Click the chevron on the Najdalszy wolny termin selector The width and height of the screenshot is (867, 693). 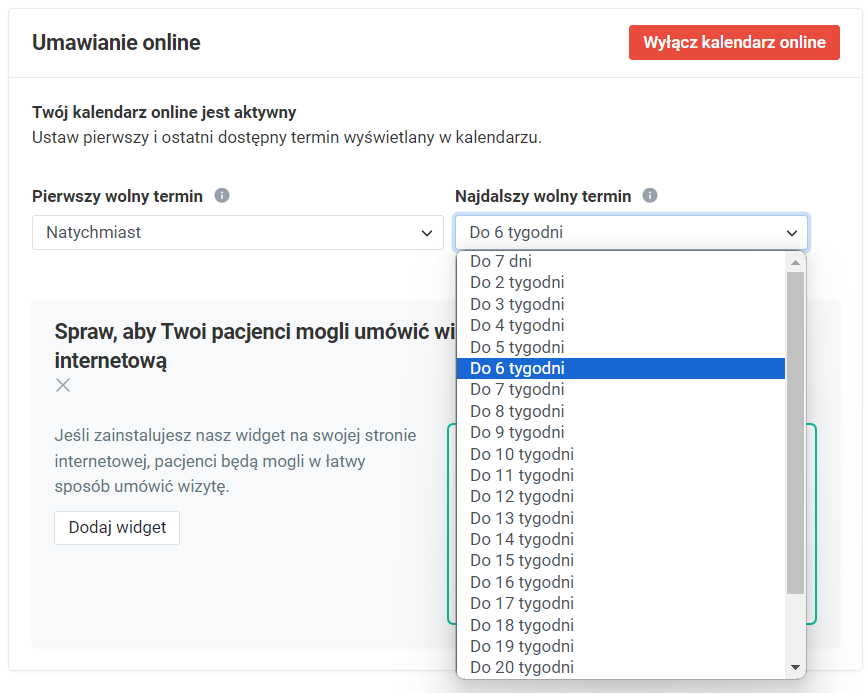791,232
